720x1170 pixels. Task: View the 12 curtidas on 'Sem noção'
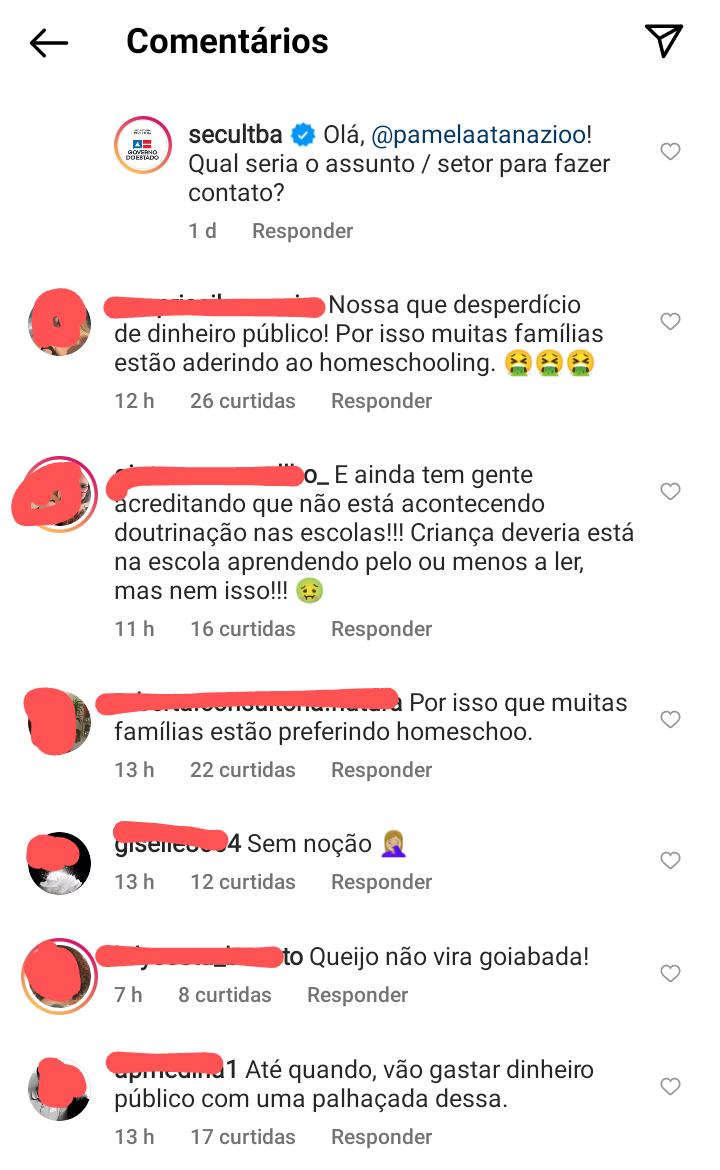242,882
